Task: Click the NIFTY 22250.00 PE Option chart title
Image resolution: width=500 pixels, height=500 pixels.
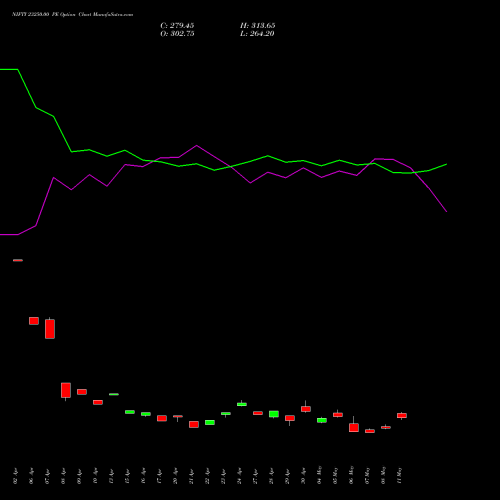Action: coord(72,15)
